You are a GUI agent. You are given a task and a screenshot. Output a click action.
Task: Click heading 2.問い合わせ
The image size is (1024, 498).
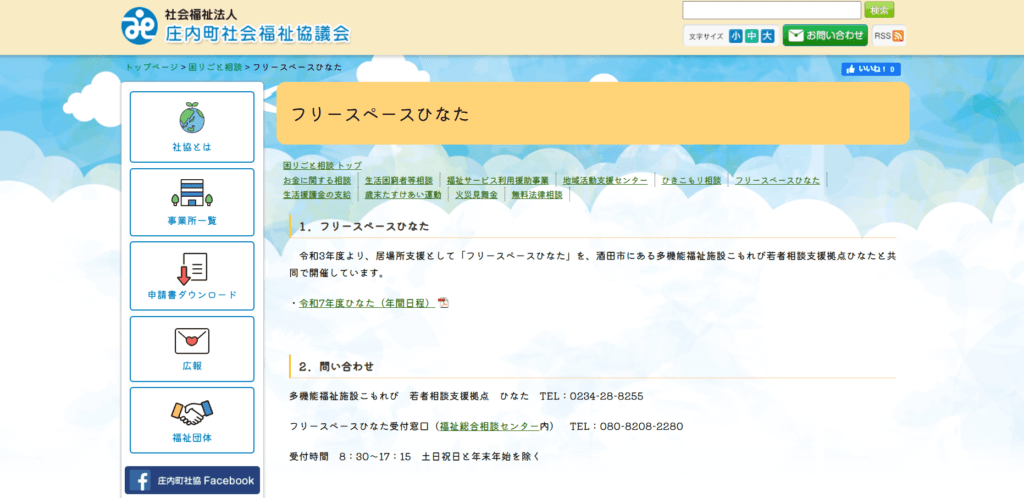tap(336, 367)
